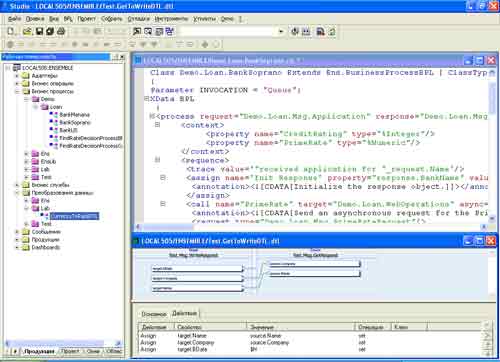This screenshot has width=500, height=362.
Task: Click the workspace tree horizontal scrollbar
Action: tap(63, 343)
